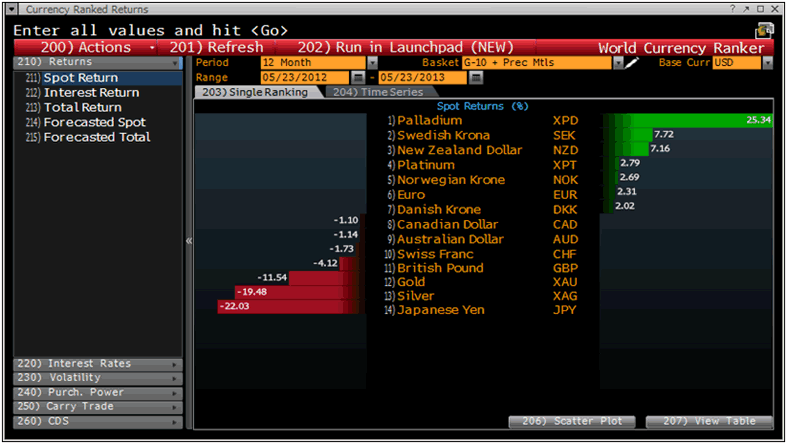Click the export icon at top right
The height and width of the screenshot is (444, 787).
coord(765,29)
